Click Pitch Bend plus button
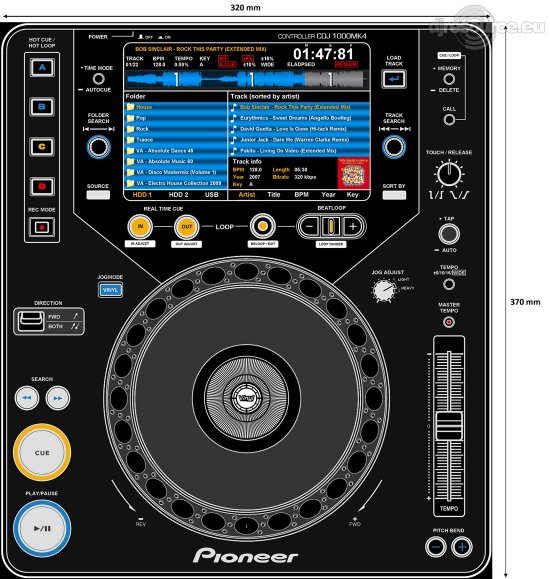 (x=462, y=547)
